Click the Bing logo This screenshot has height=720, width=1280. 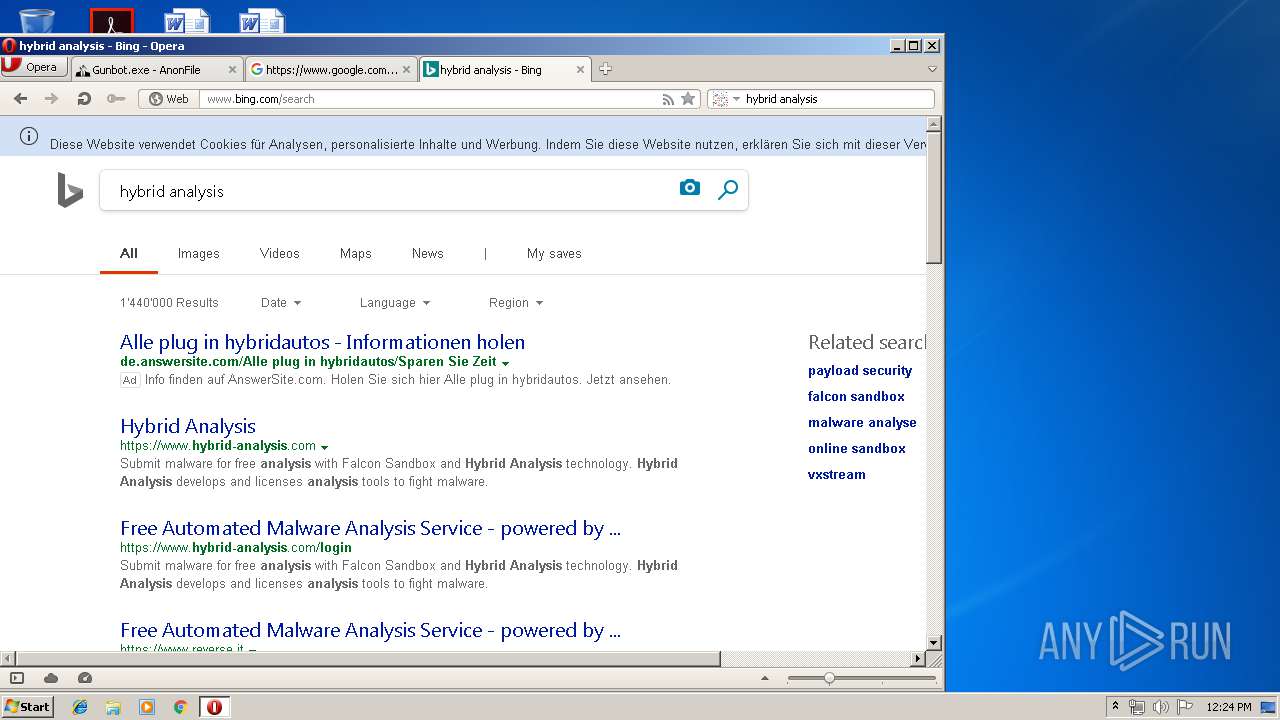pos(70,190)
